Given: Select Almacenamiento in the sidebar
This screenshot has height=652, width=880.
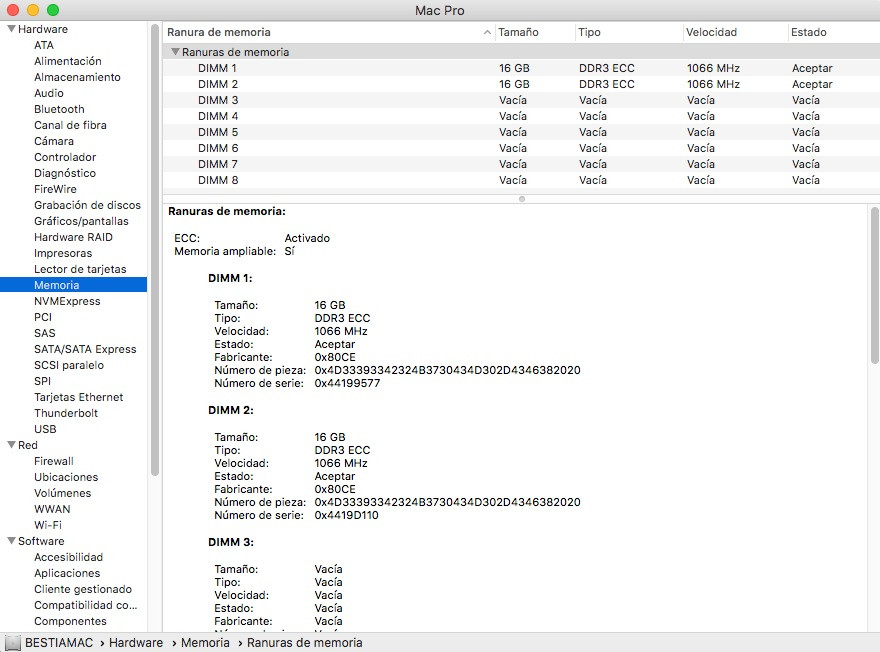Looking at the screenshot, I should tap(77, 77).
